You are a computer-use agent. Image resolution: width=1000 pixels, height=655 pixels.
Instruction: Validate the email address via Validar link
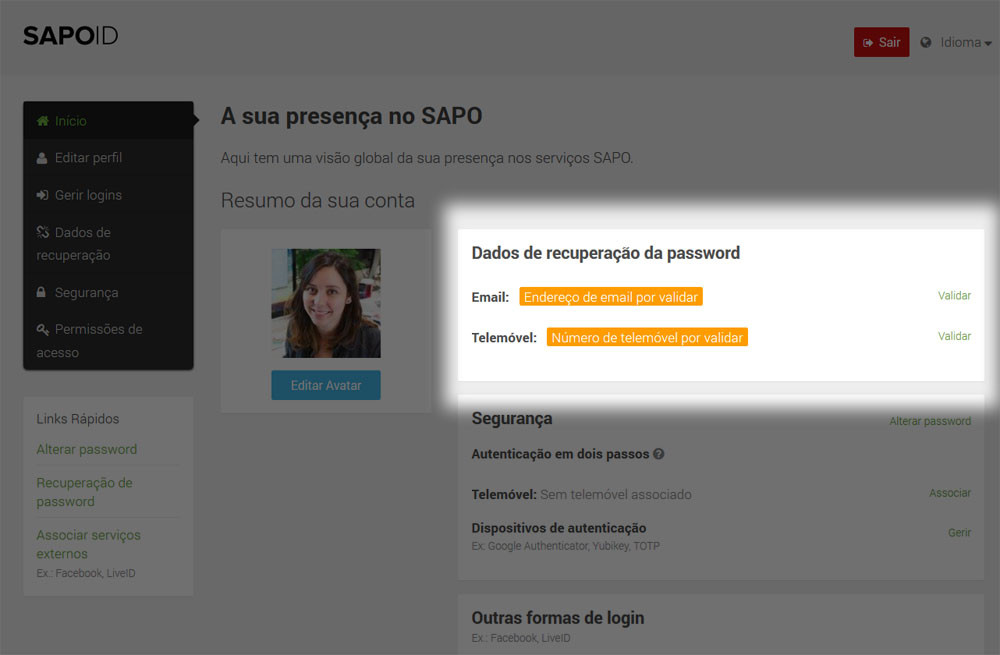coord(953,295)
